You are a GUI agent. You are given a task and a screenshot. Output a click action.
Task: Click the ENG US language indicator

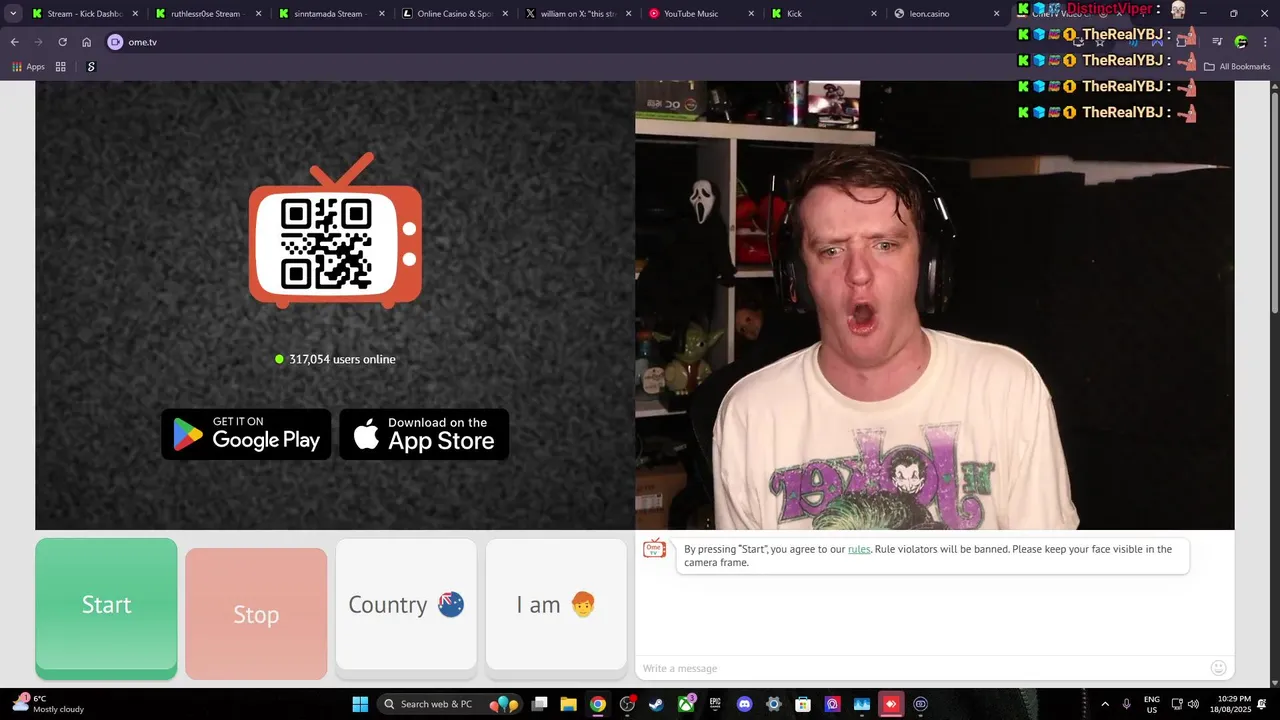(x=1152, y=704)
